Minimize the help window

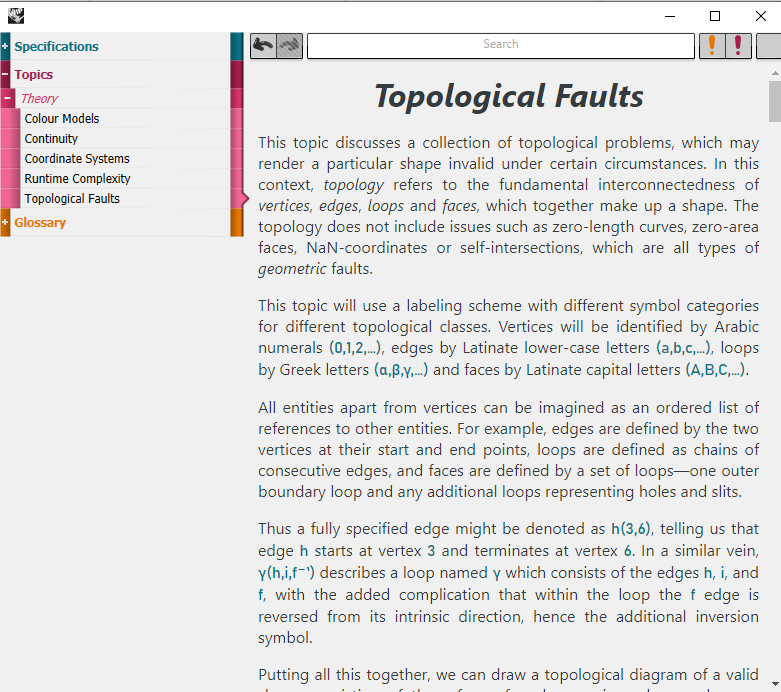coord(670,16)
